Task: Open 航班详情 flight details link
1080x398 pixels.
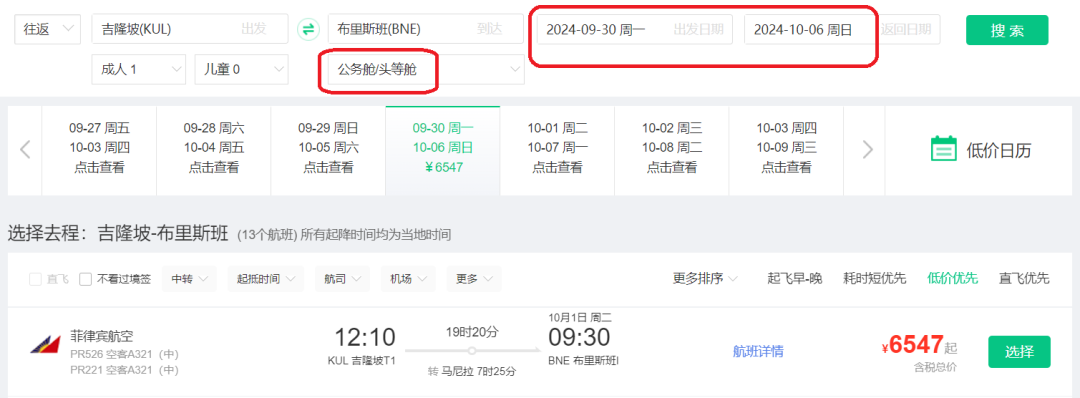Action: pyautogui.click(x=758, y=351)
